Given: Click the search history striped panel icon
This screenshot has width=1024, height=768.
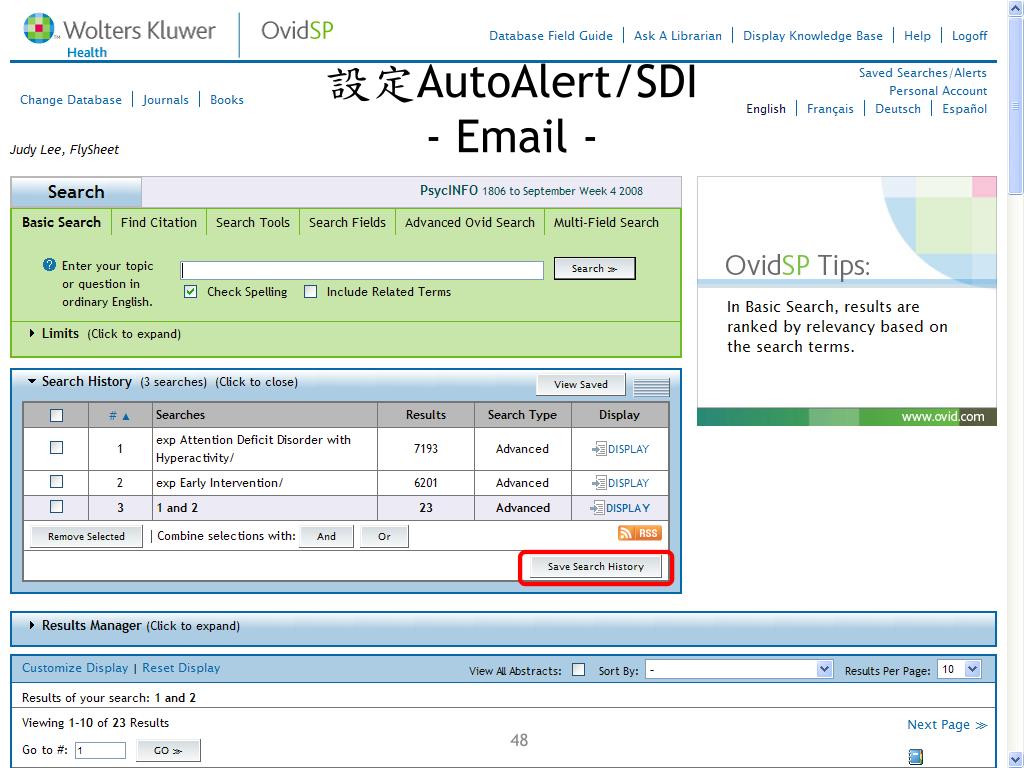Looking at the screenshot, I should pyautogui.click(x=651, y=387).
